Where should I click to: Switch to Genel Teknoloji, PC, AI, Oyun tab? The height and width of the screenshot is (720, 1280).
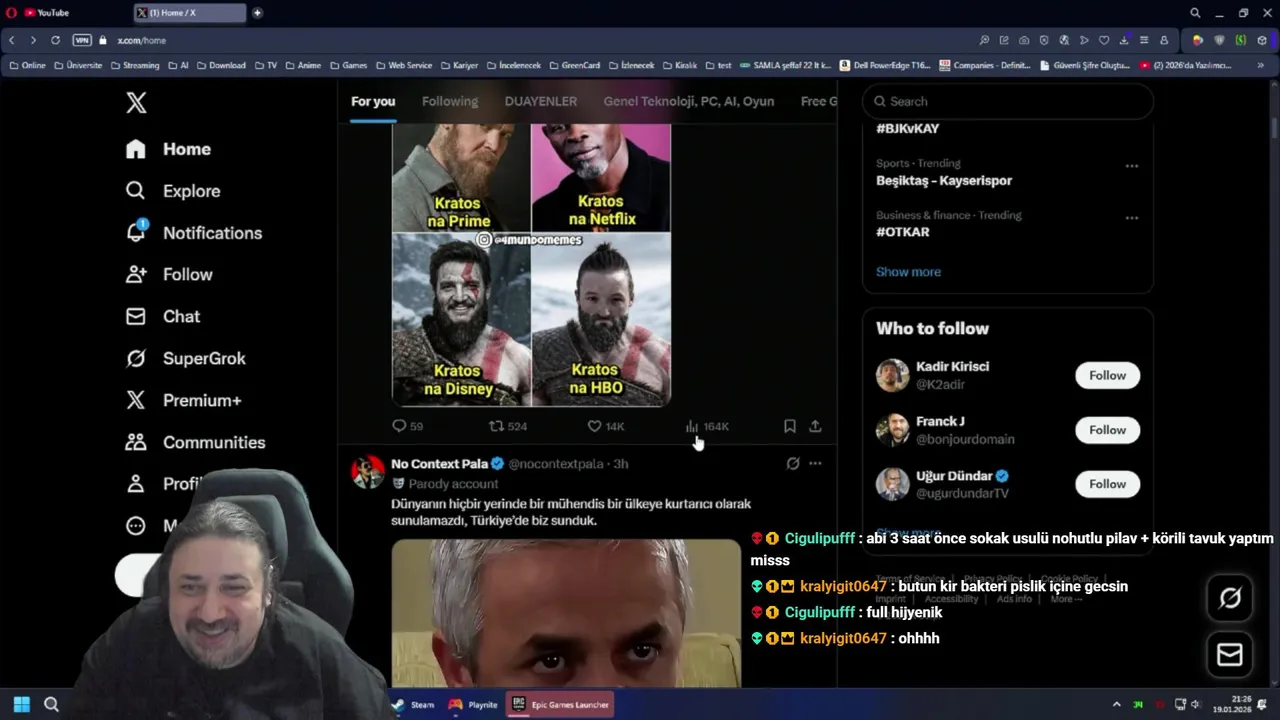689,101
